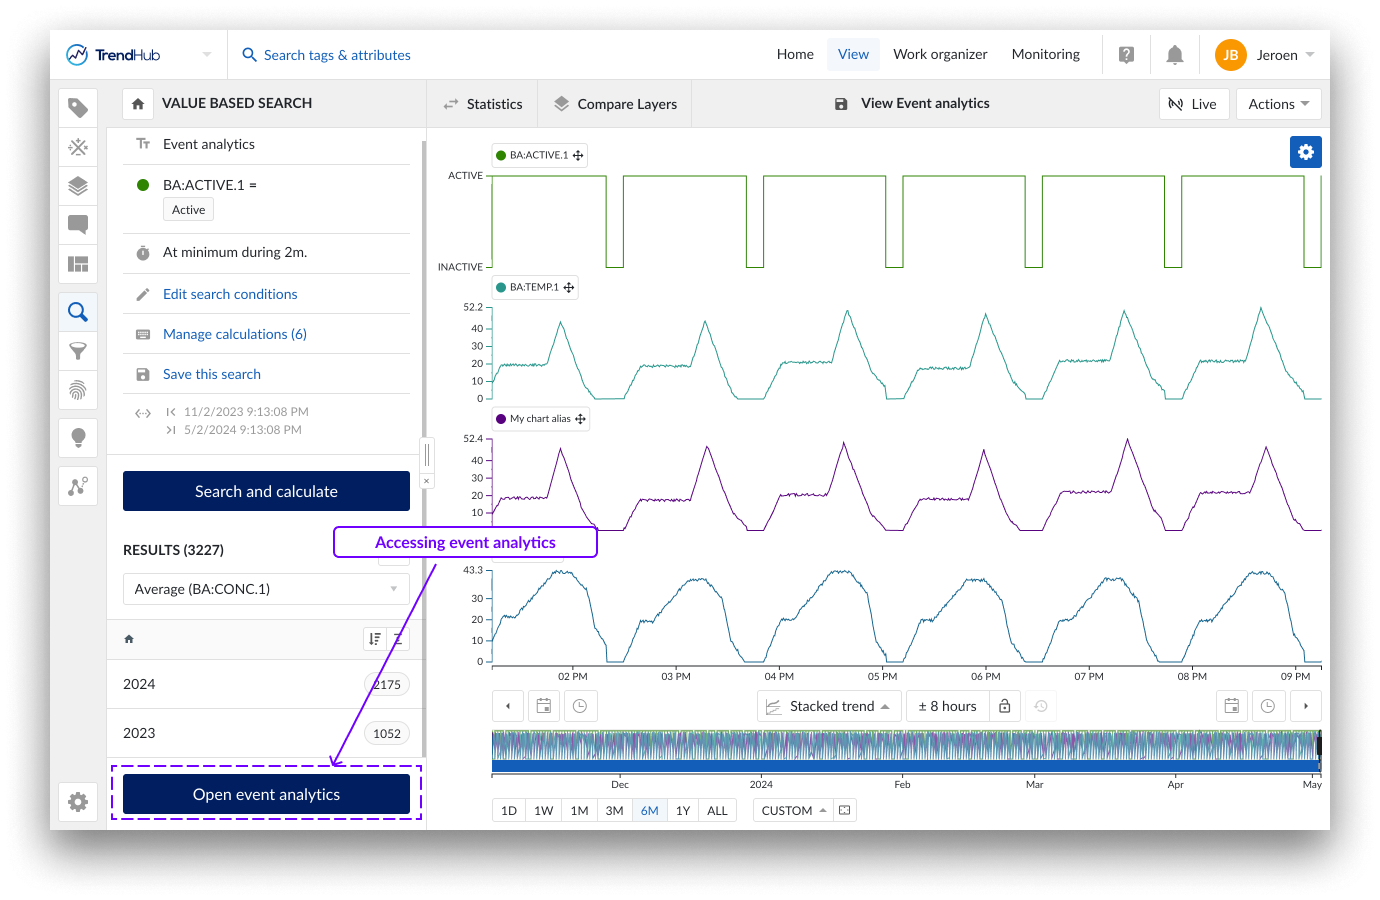Click the context timeline overview bar
The height and width of the screenshot is (900, 1380).
[x=904, y=751]
